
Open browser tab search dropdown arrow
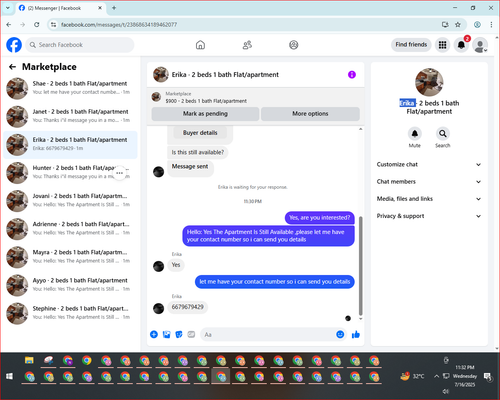(8, 8)
